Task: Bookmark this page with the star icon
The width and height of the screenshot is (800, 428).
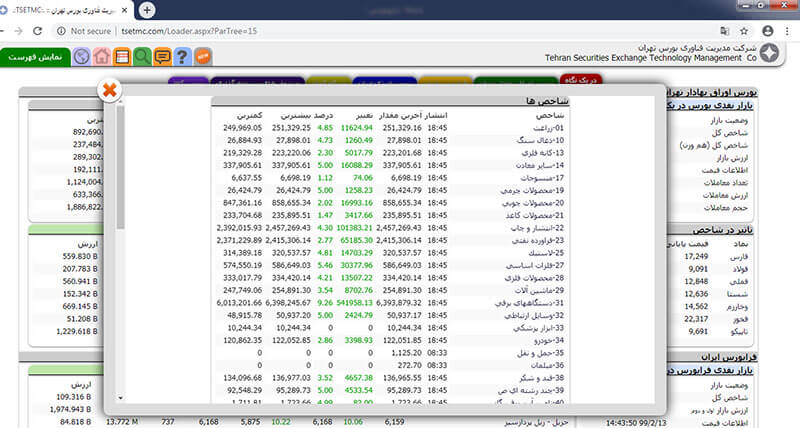Action: 744,31
